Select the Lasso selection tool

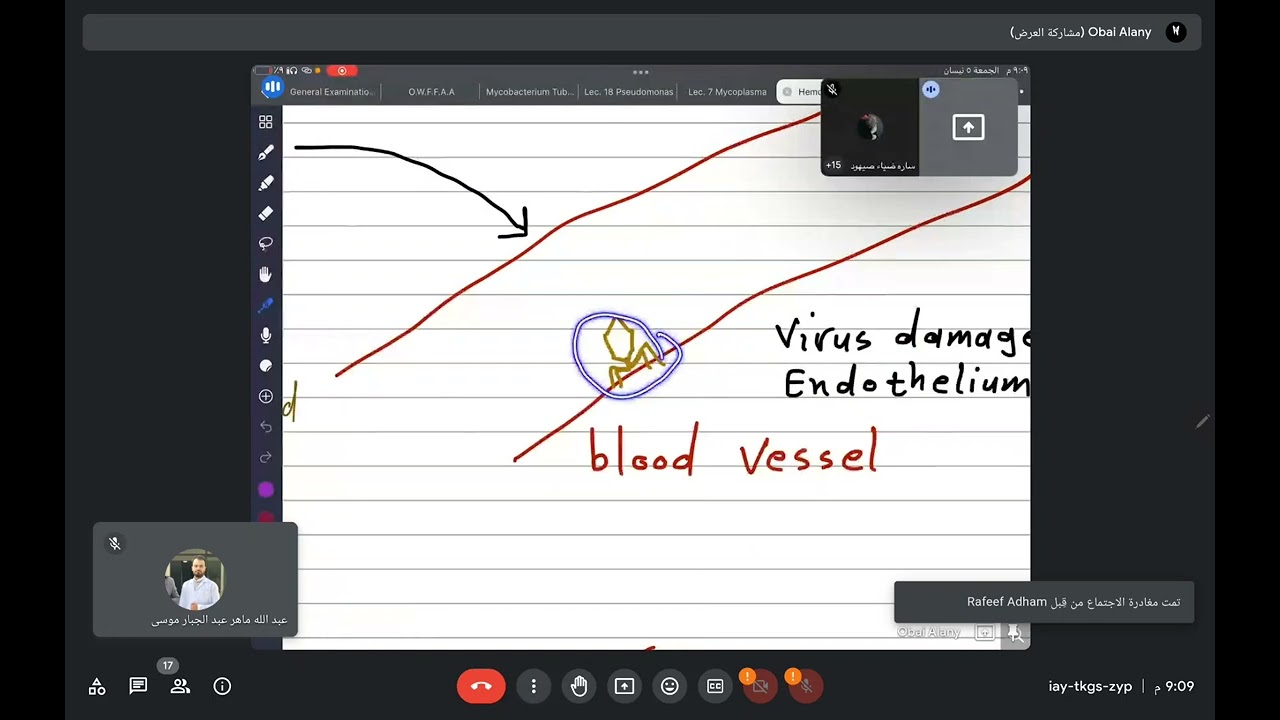coord(265,244)
